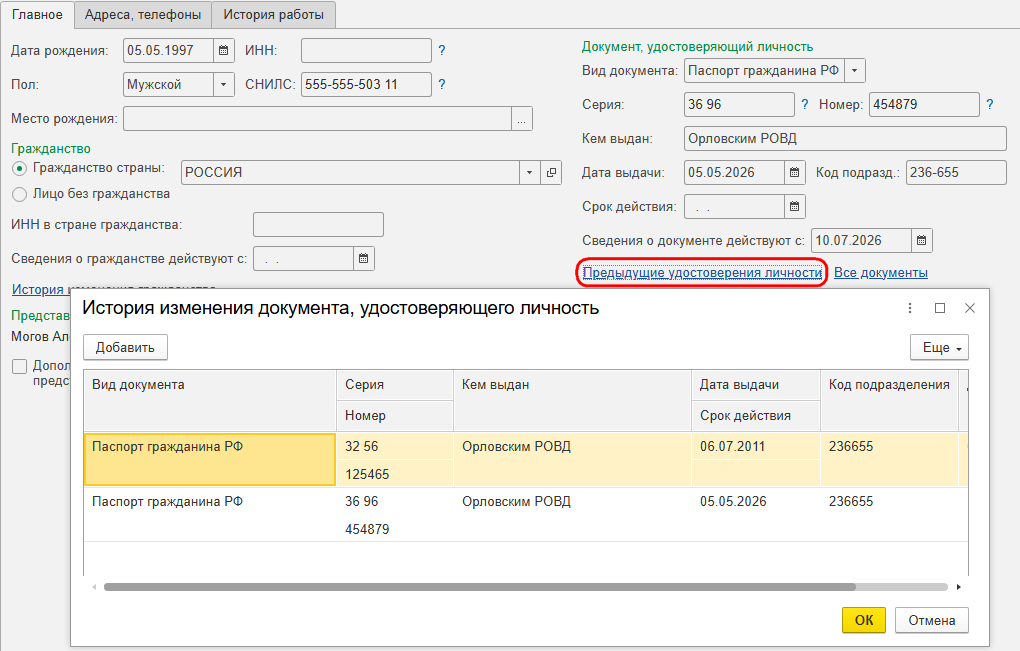The height and width of the screenshot is (651, 1020).
Task: Click the table date cell 05.05.2026
Action: point(756,501)
